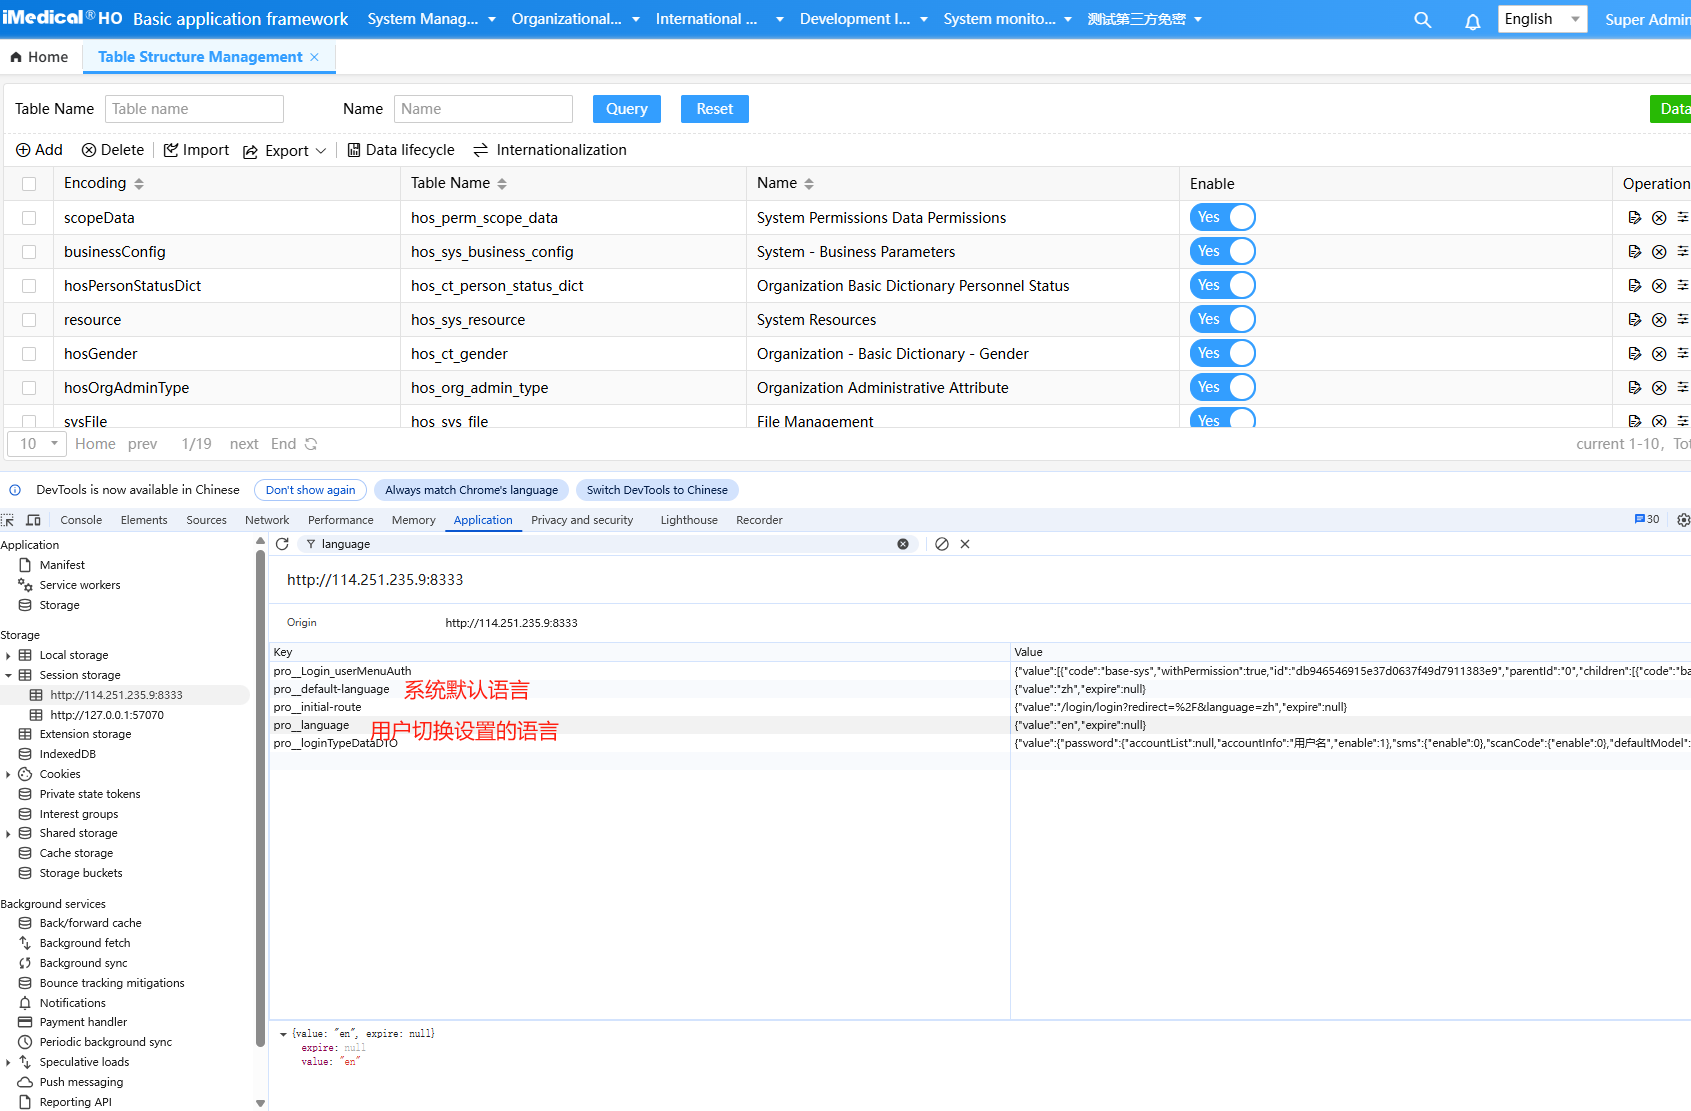Viewport: 1691px width, 1111px height.
Task: Sort by the Encoding column header arrows
Action: coord(139,184)
